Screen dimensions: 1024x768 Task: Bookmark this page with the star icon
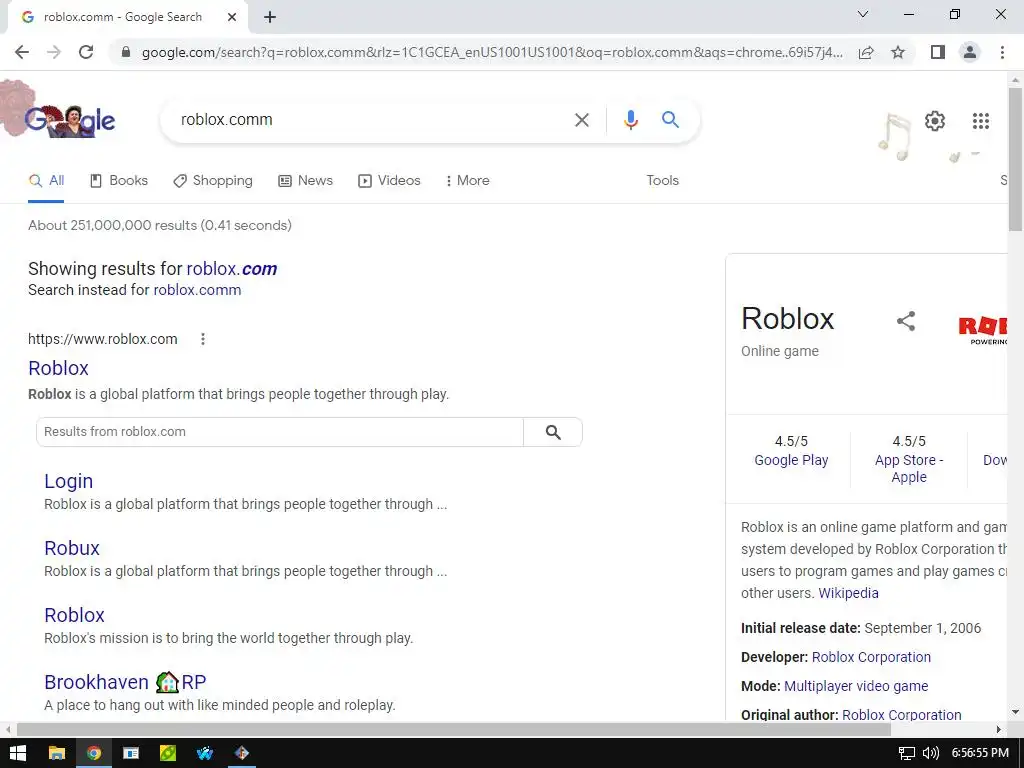(898, 52)
